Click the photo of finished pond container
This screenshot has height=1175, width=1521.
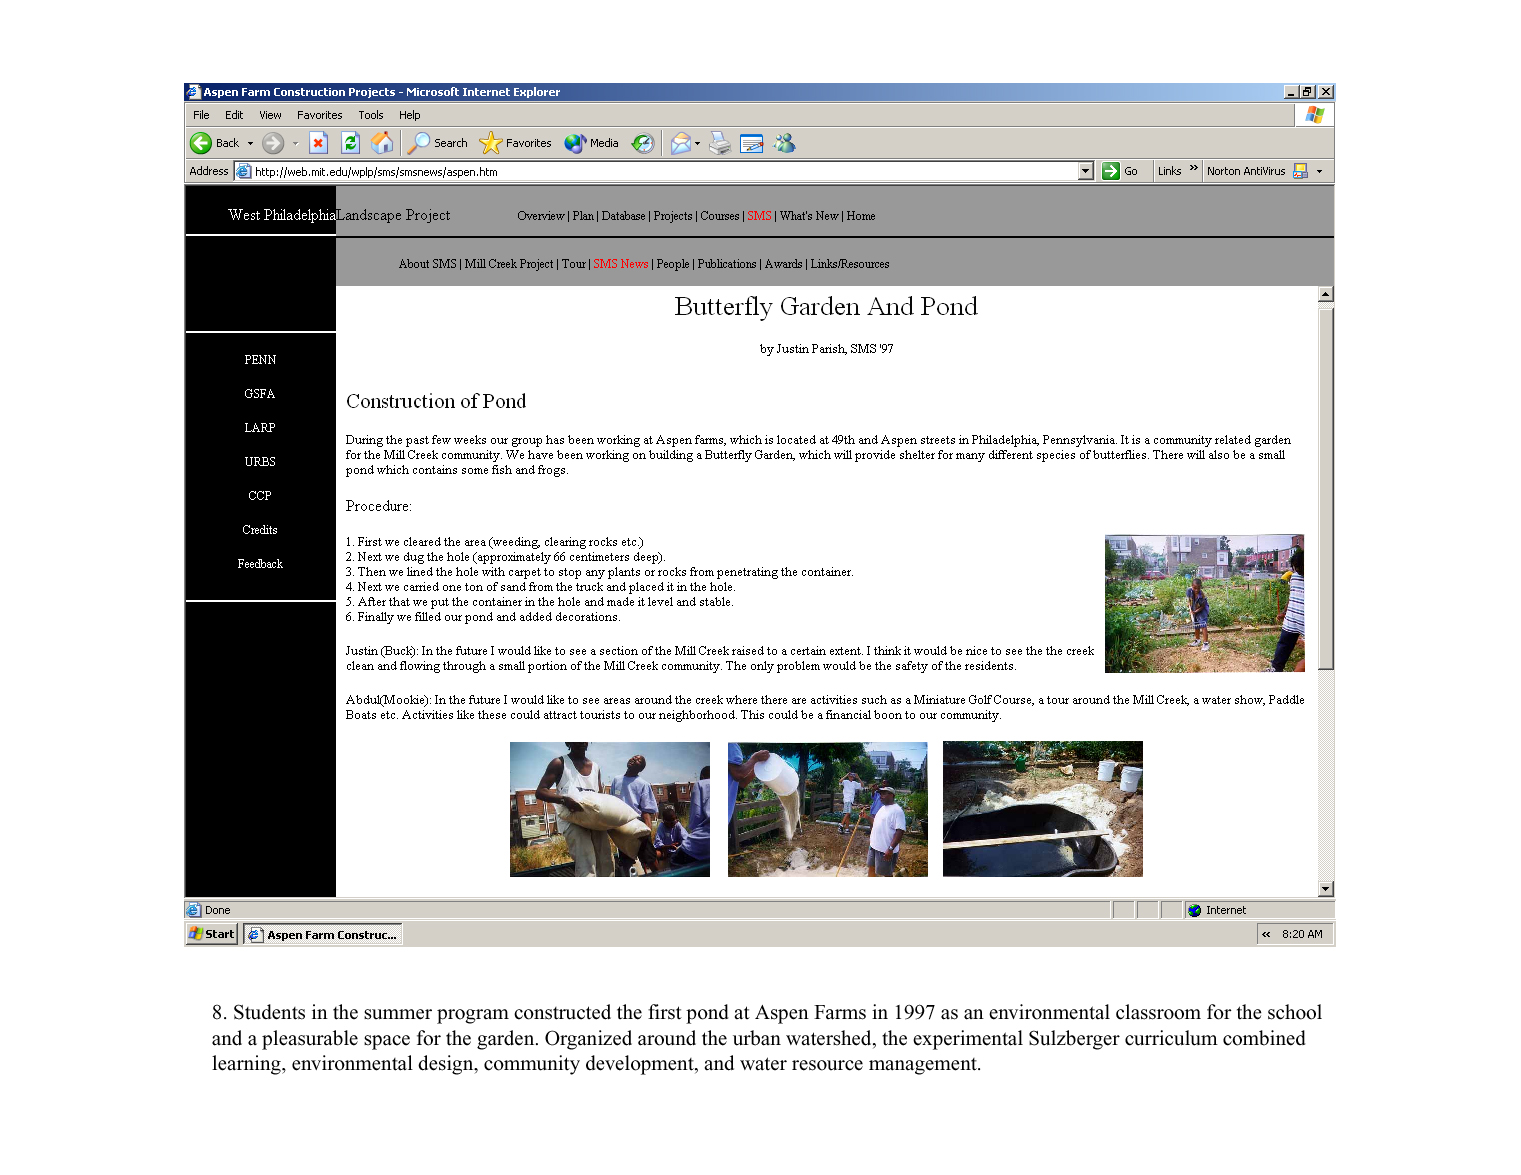[x=1043, y=809]
